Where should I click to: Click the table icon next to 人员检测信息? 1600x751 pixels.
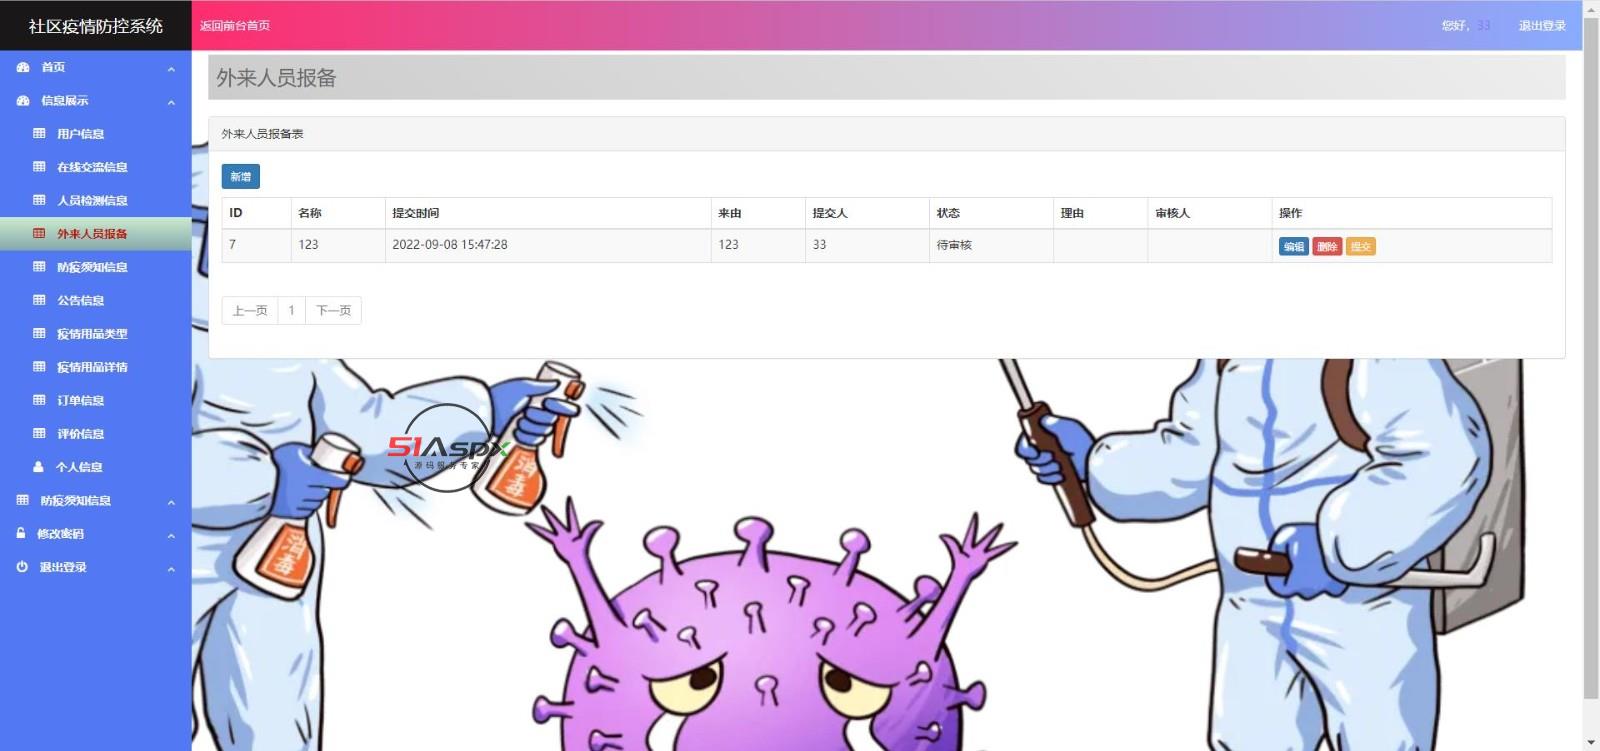coord(39,200)
